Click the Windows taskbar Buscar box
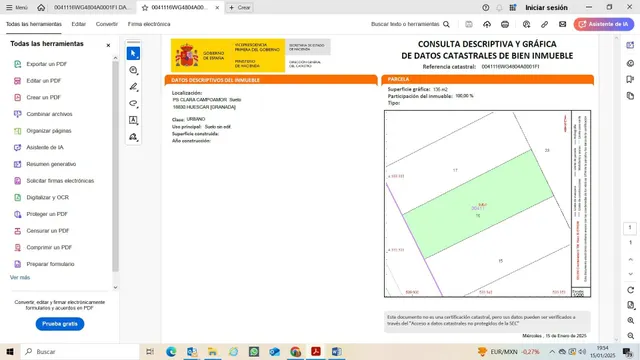The image size is (640, 360). [80, 351]
